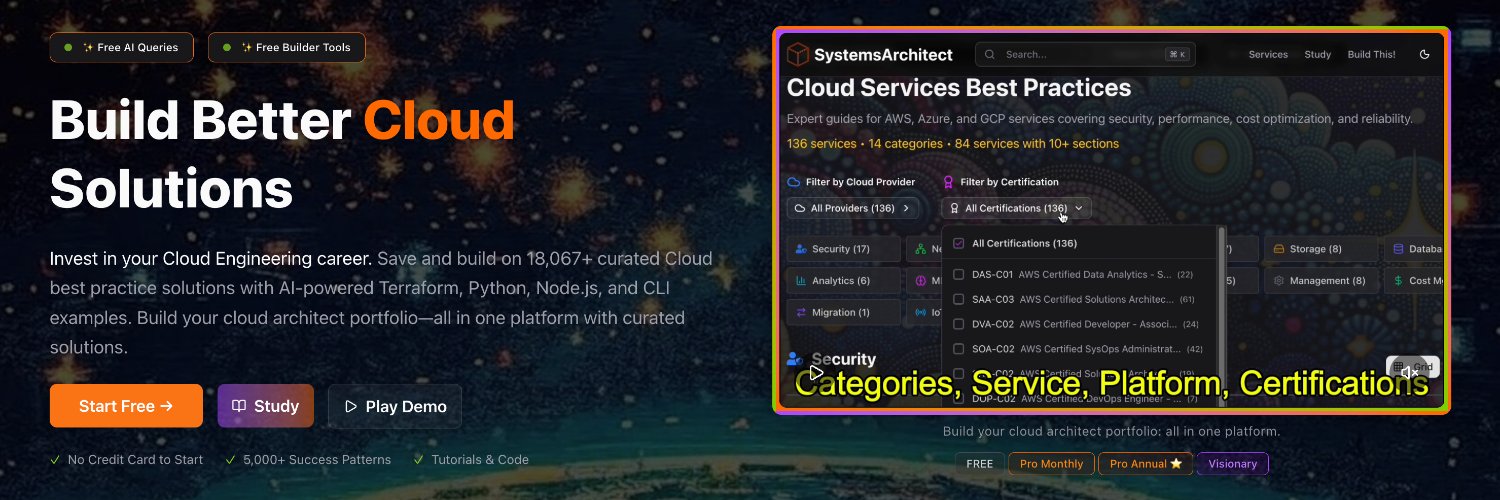Check the SOA-C02 SysOps Administrator checkbox

(x=959, y=349)
